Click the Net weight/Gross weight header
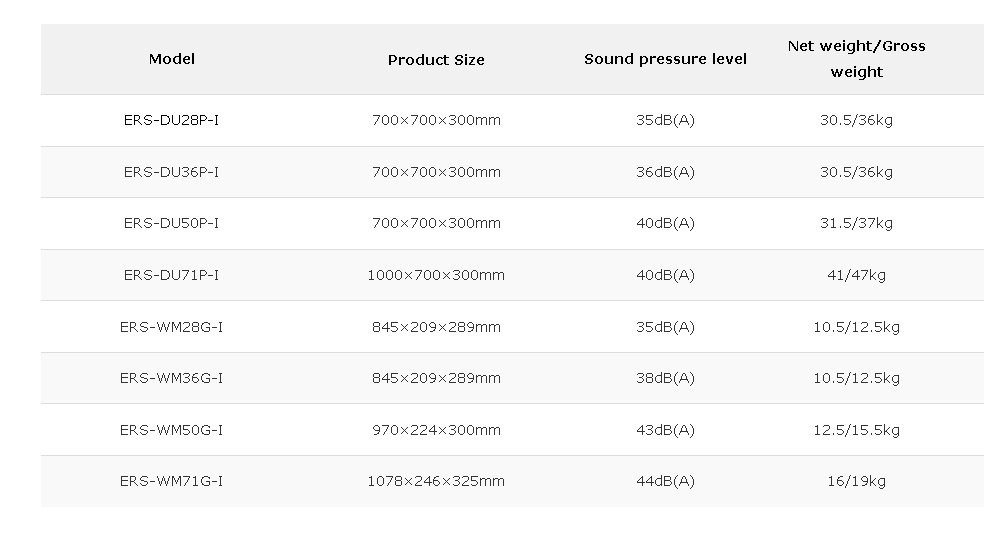This screenshot has width=984, height=538. pos(857,59)
